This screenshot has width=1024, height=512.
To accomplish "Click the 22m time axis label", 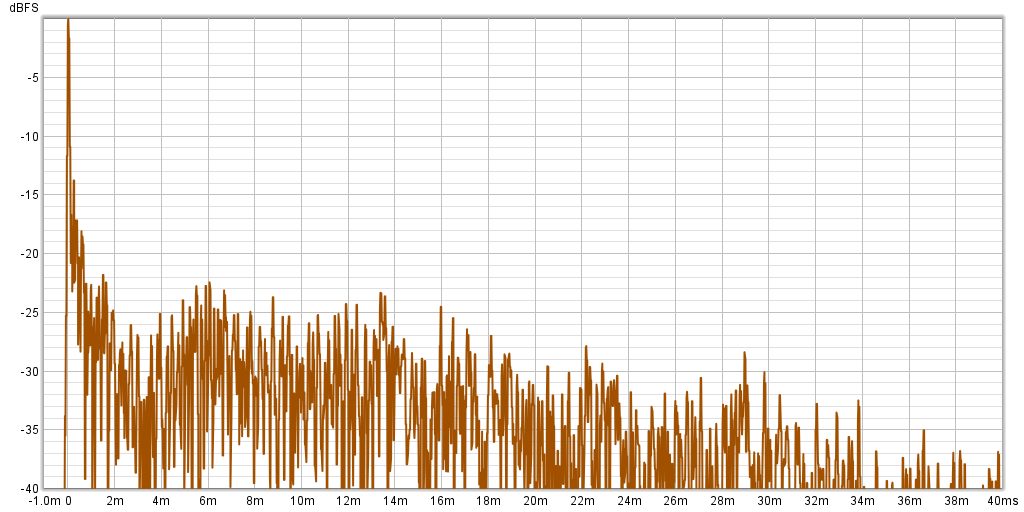I will pyautogui.click(x=582, y=502).
